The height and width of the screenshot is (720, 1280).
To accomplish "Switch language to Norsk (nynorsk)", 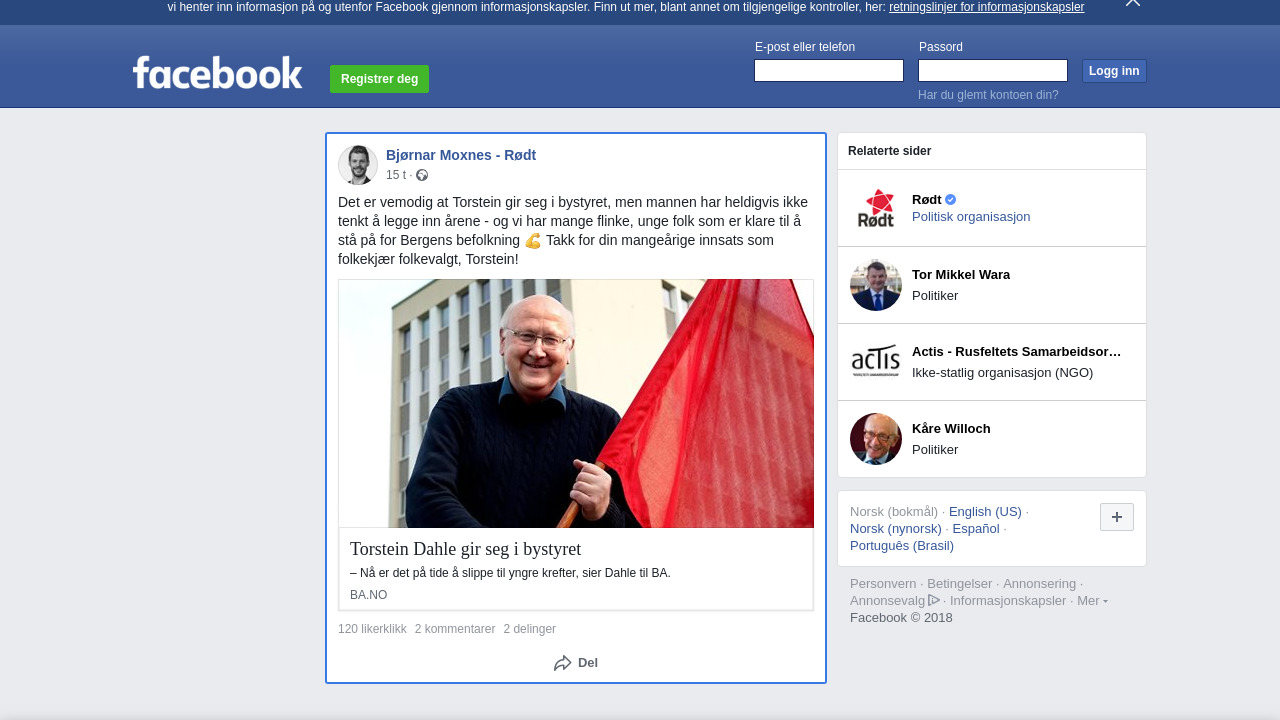I will pyautogui.click(x=896, y=529).
